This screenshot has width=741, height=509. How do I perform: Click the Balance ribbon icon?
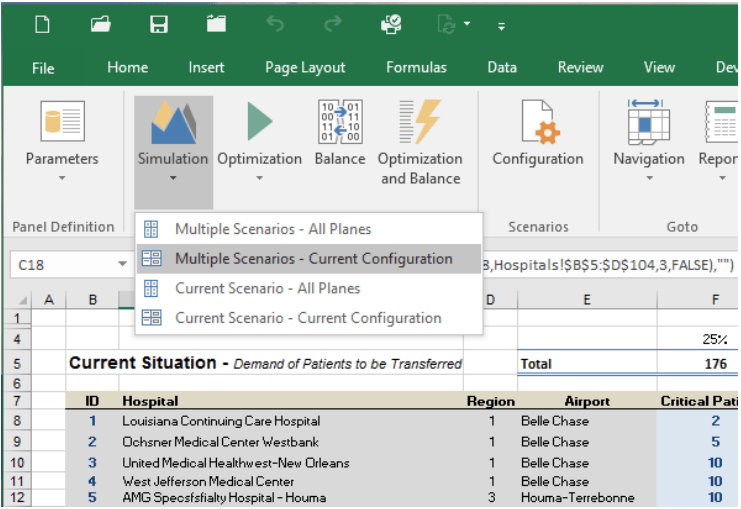click(x=339, y=122)
